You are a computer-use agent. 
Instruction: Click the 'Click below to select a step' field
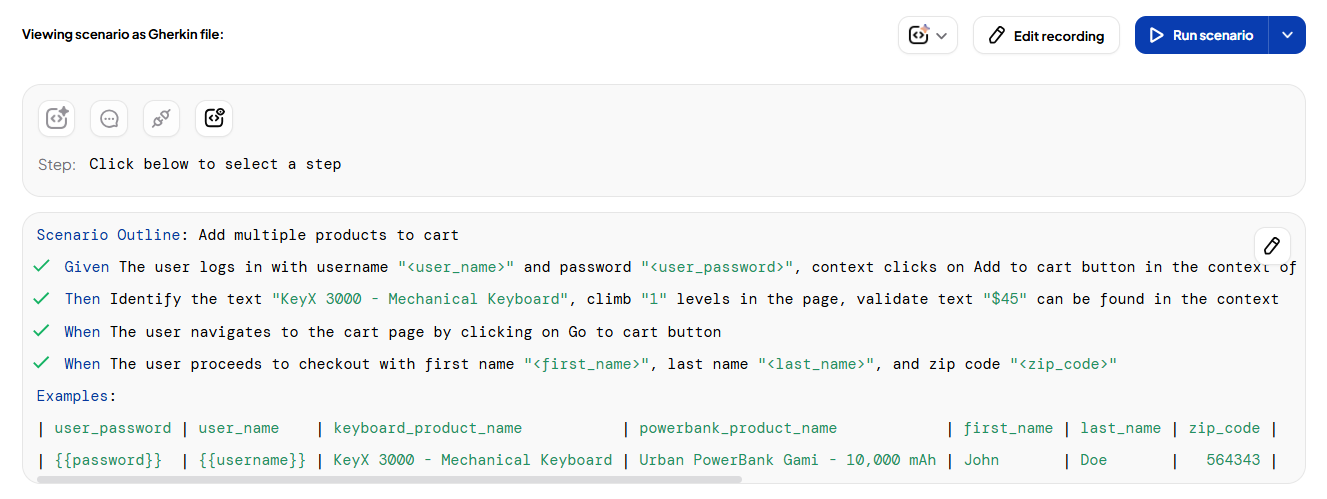pos(215,164)
